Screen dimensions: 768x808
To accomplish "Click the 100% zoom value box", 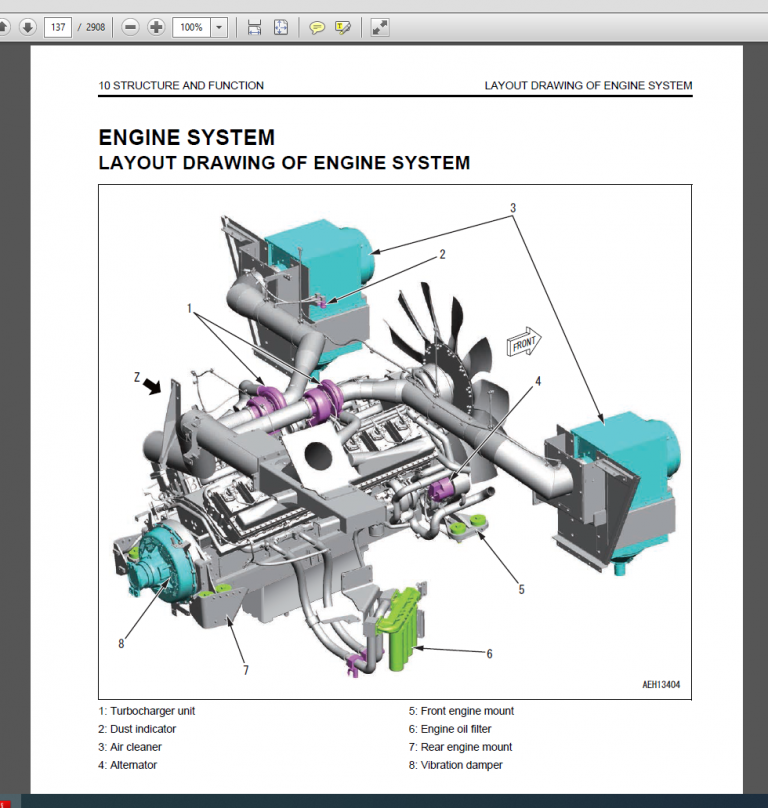I will (x=190, y=27).
